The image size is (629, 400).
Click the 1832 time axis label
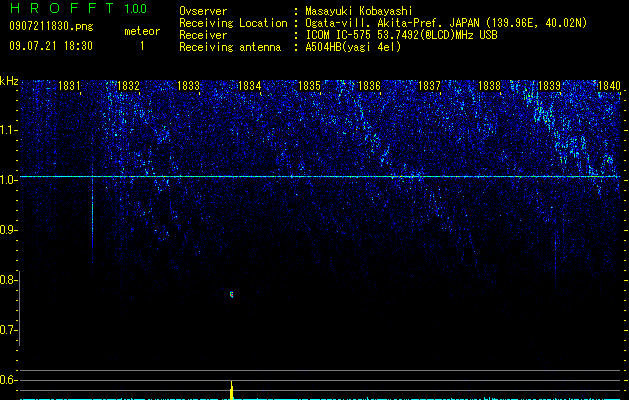tap(128, 86)
